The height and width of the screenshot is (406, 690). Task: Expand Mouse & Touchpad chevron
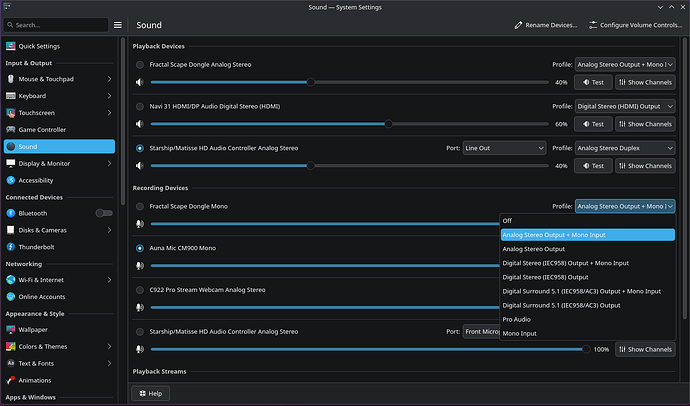109,79
